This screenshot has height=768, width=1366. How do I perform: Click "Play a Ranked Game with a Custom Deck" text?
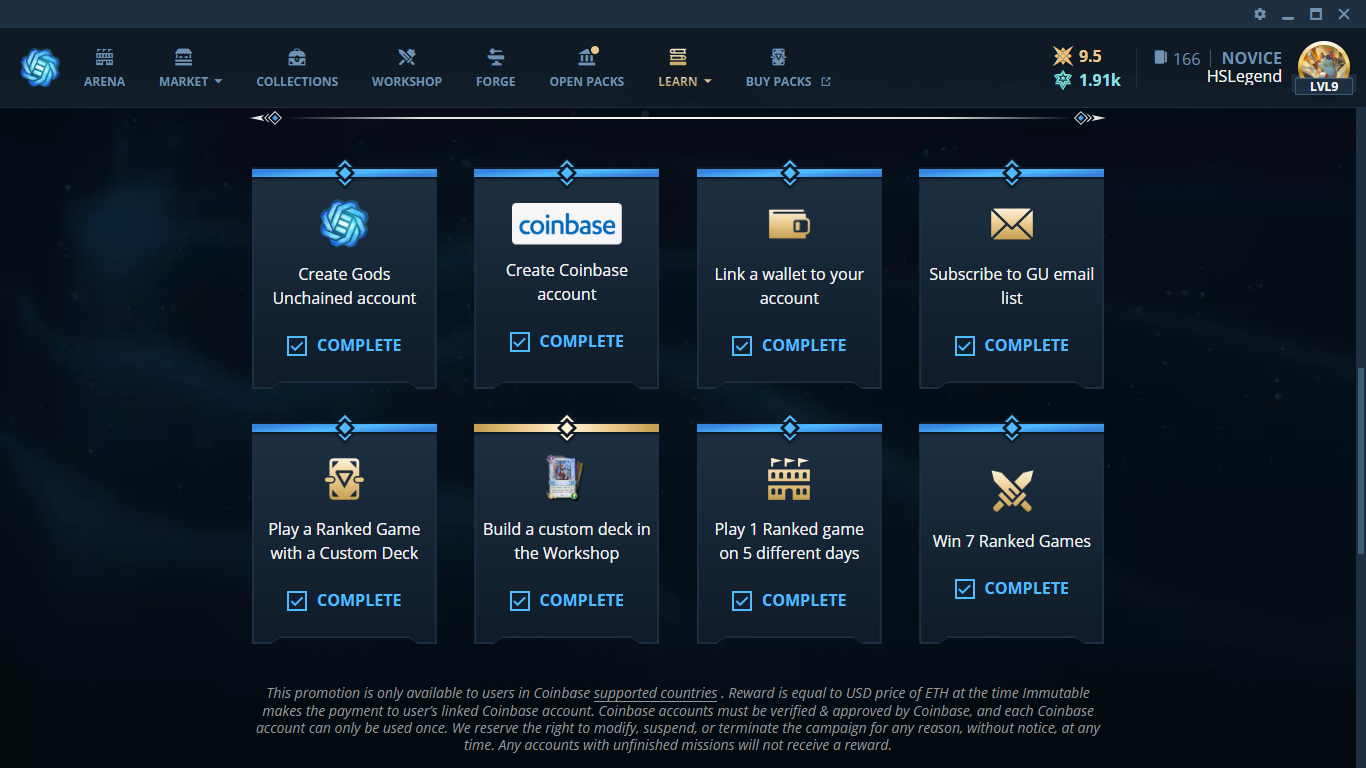point(344,541)
